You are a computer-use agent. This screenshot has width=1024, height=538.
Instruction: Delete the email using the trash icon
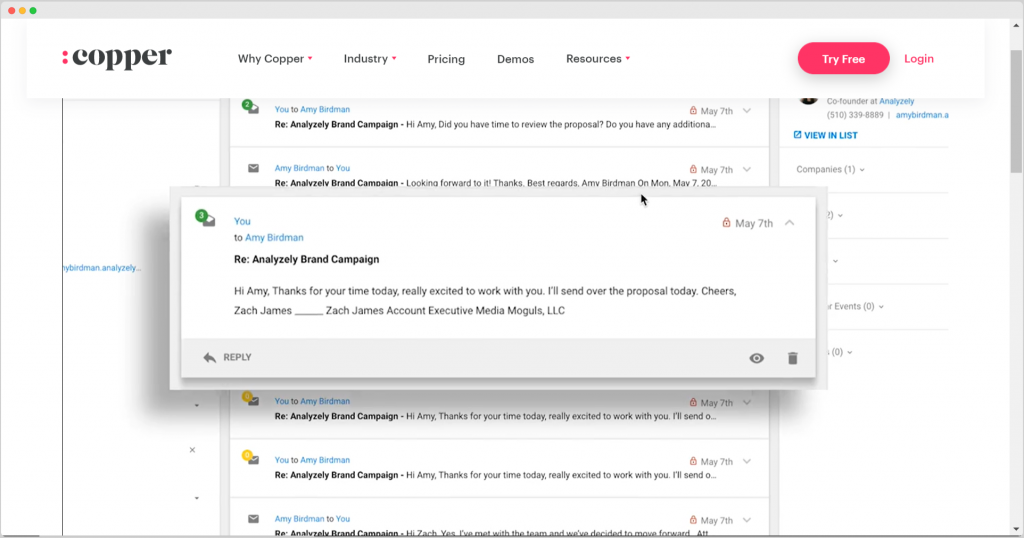pos(792,358)
